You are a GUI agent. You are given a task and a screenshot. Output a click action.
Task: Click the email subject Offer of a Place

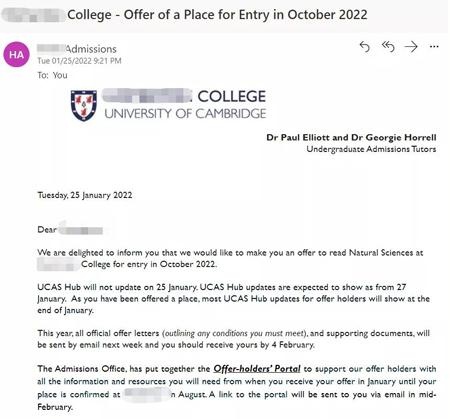217,15
